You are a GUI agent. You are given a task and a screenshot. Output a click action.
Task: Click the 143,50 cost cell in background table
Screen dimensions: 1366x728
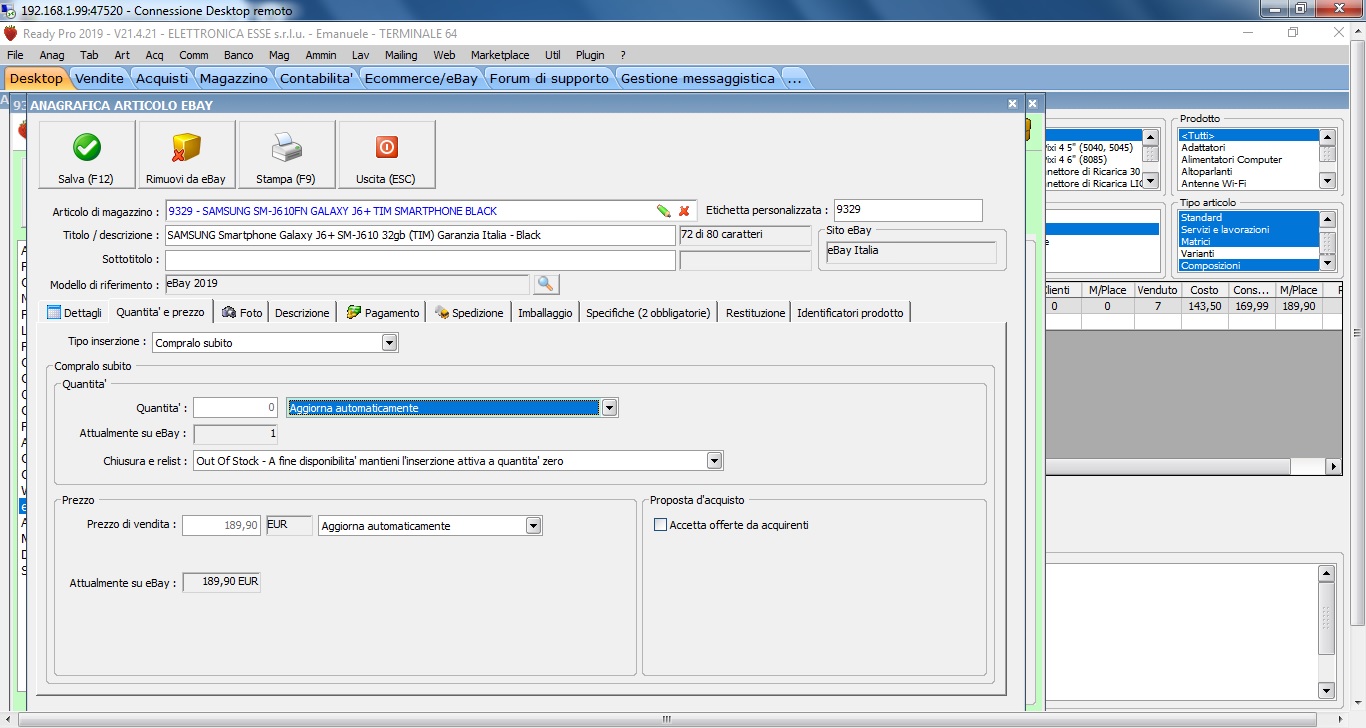pos(1204,306)
